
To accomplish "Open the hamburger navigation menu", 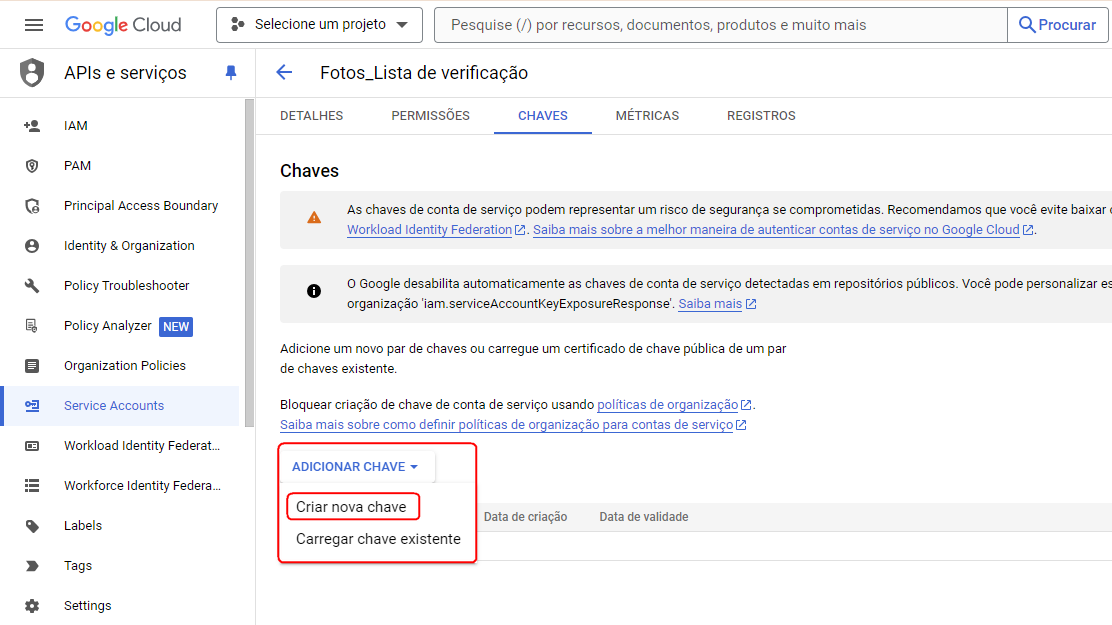I will (33, 25).
